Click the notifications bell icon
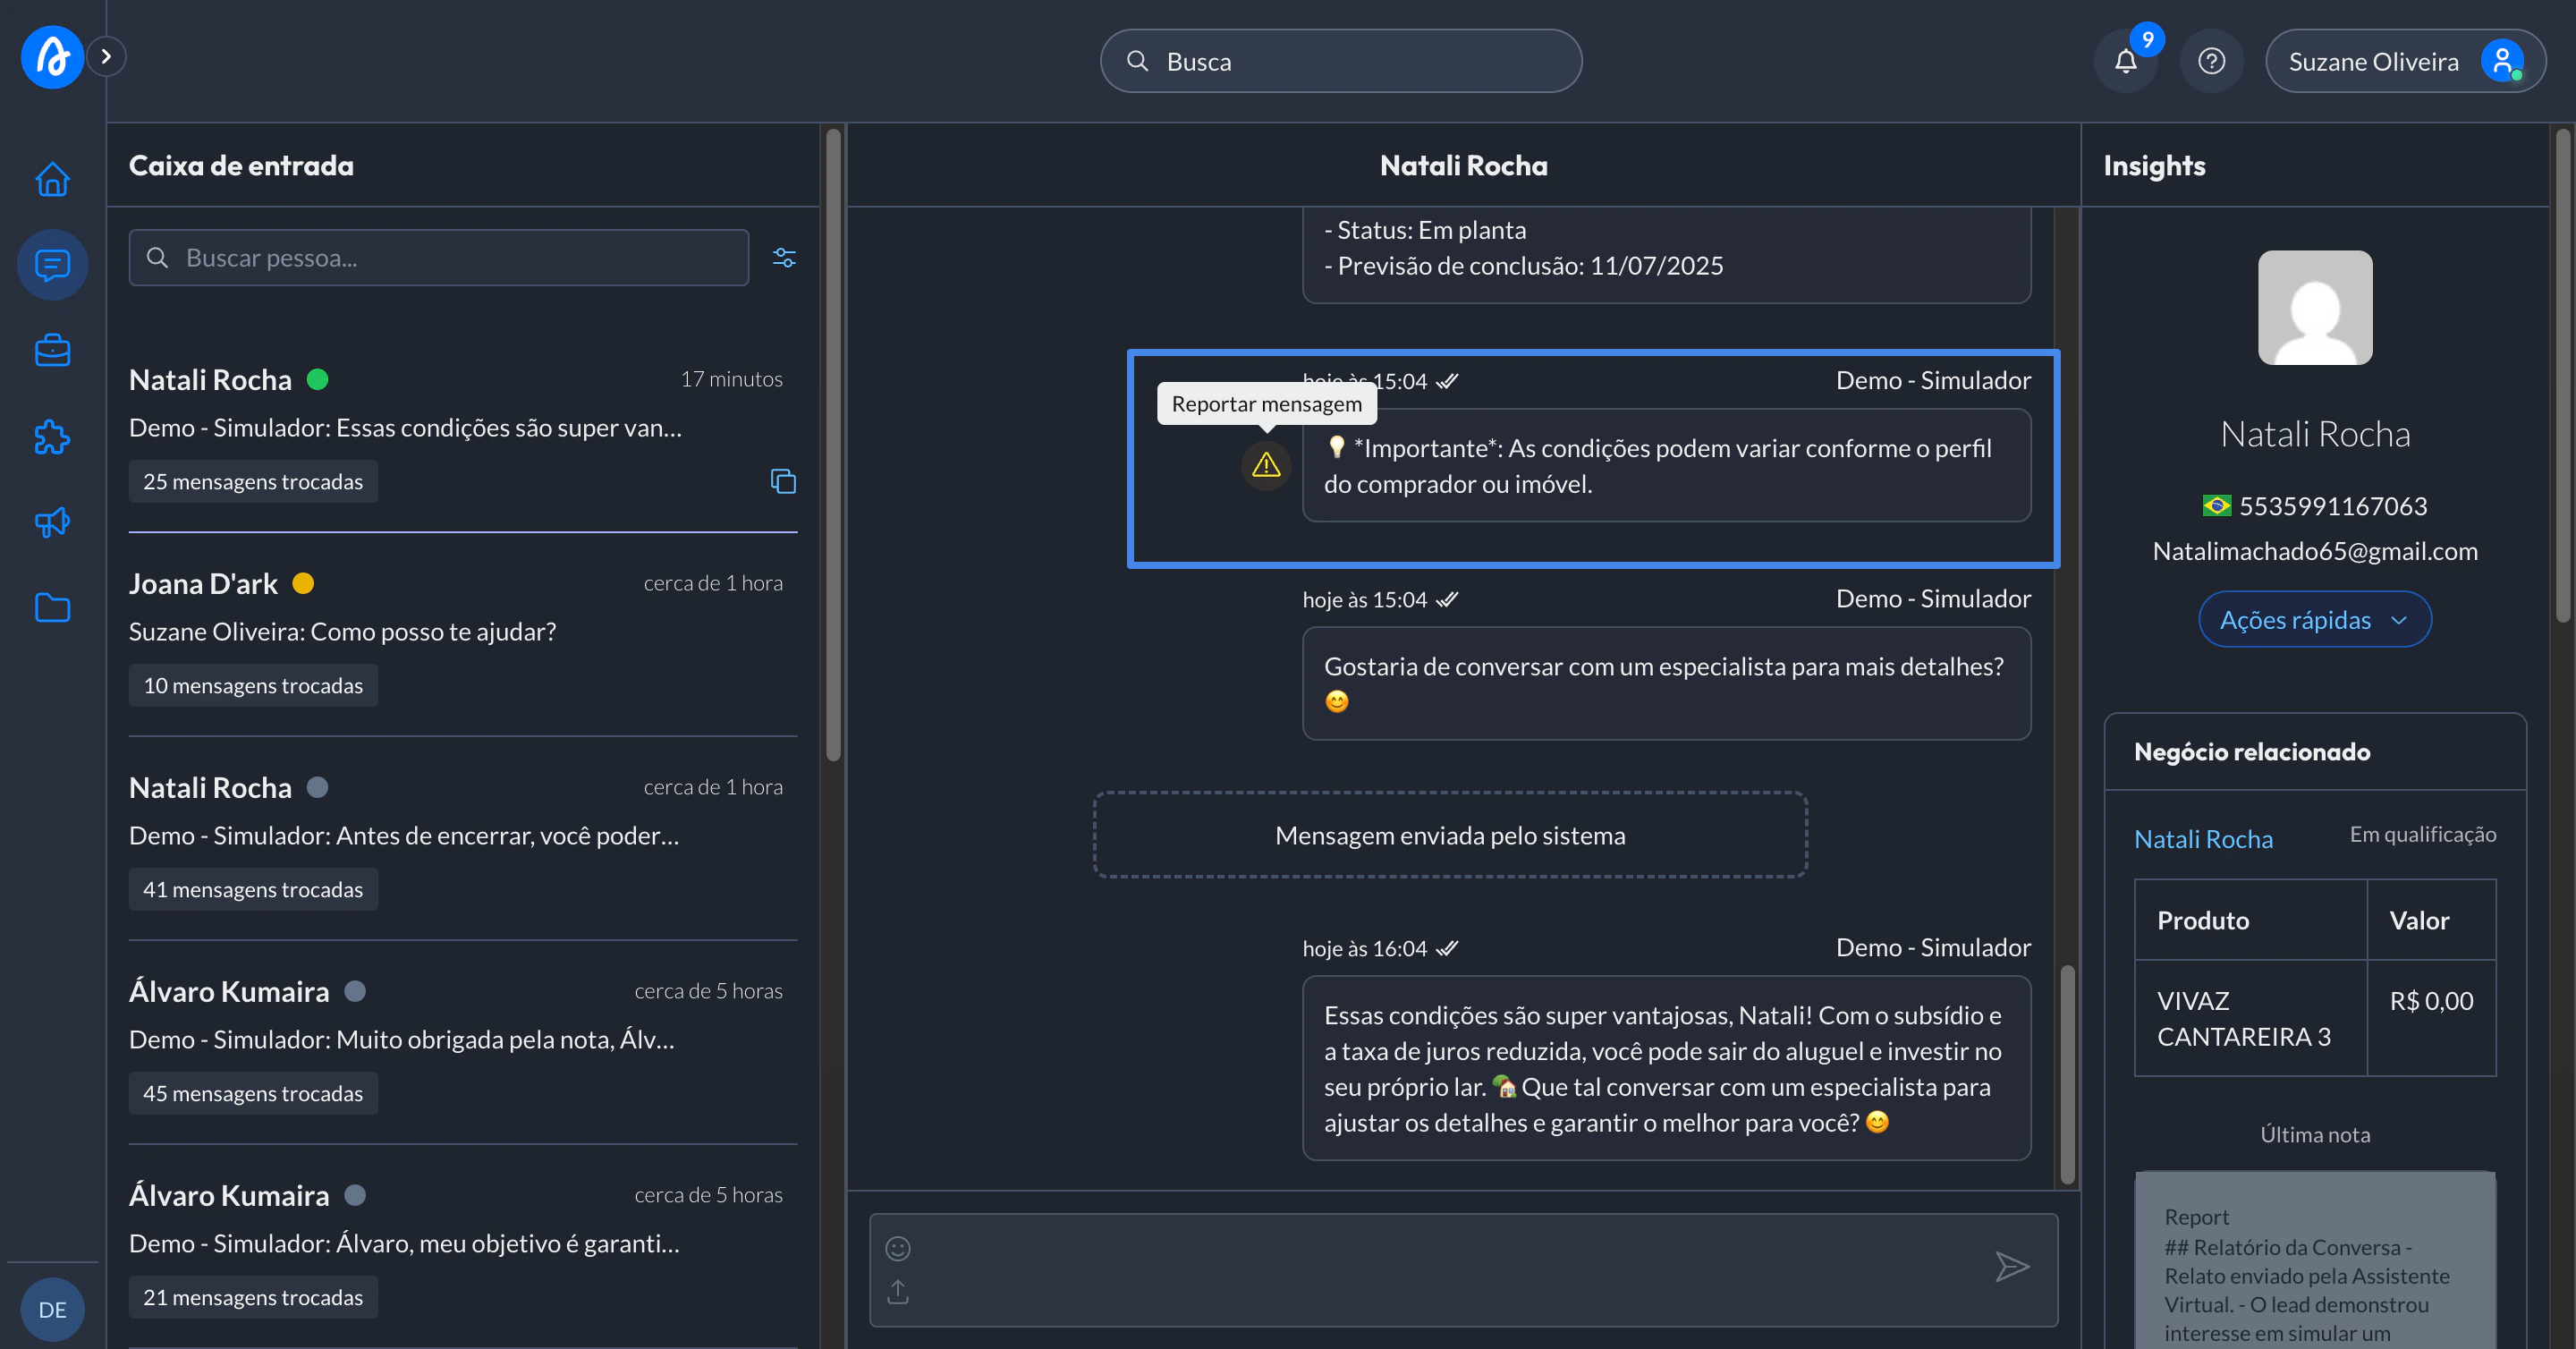The height and width of the screenshot is (1349, 2576). [2125, 62]
